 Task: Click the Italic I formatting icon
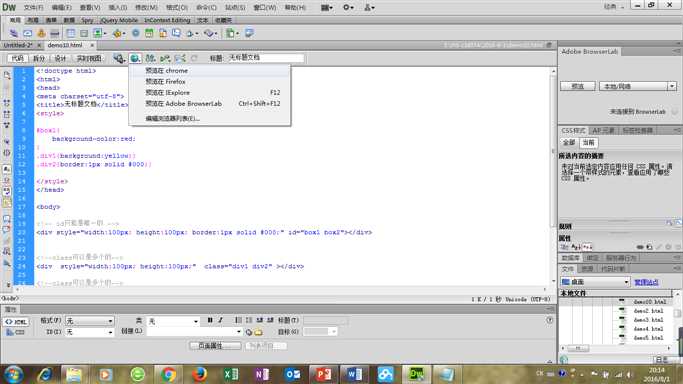pyautogui.click(x=220, y=320)
